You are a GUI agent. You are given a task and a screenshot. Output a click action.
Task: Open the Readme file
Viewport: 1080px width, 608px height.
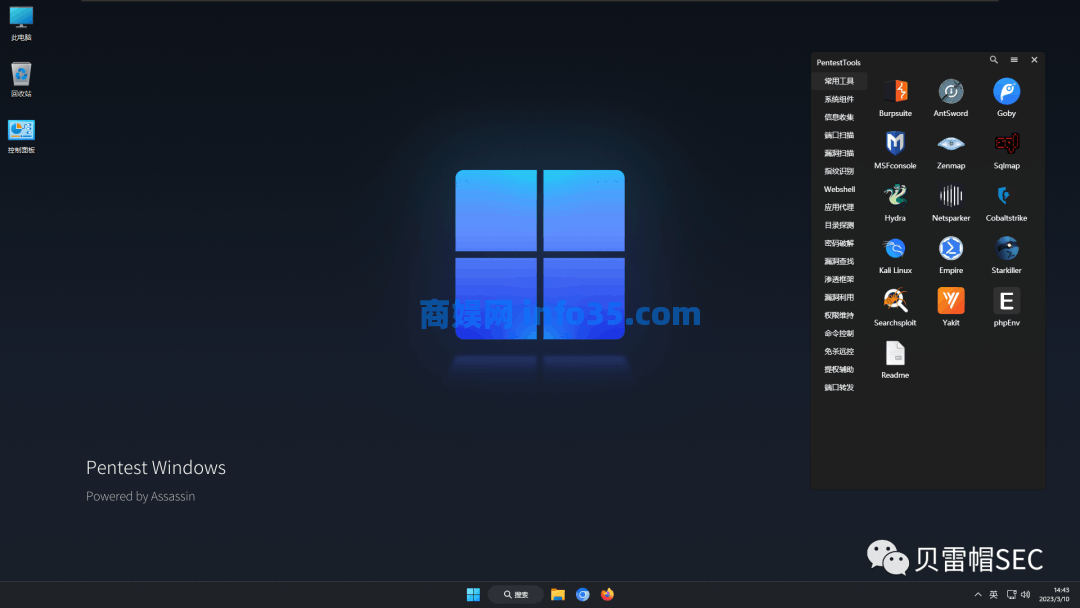click(x=895, y=355)
